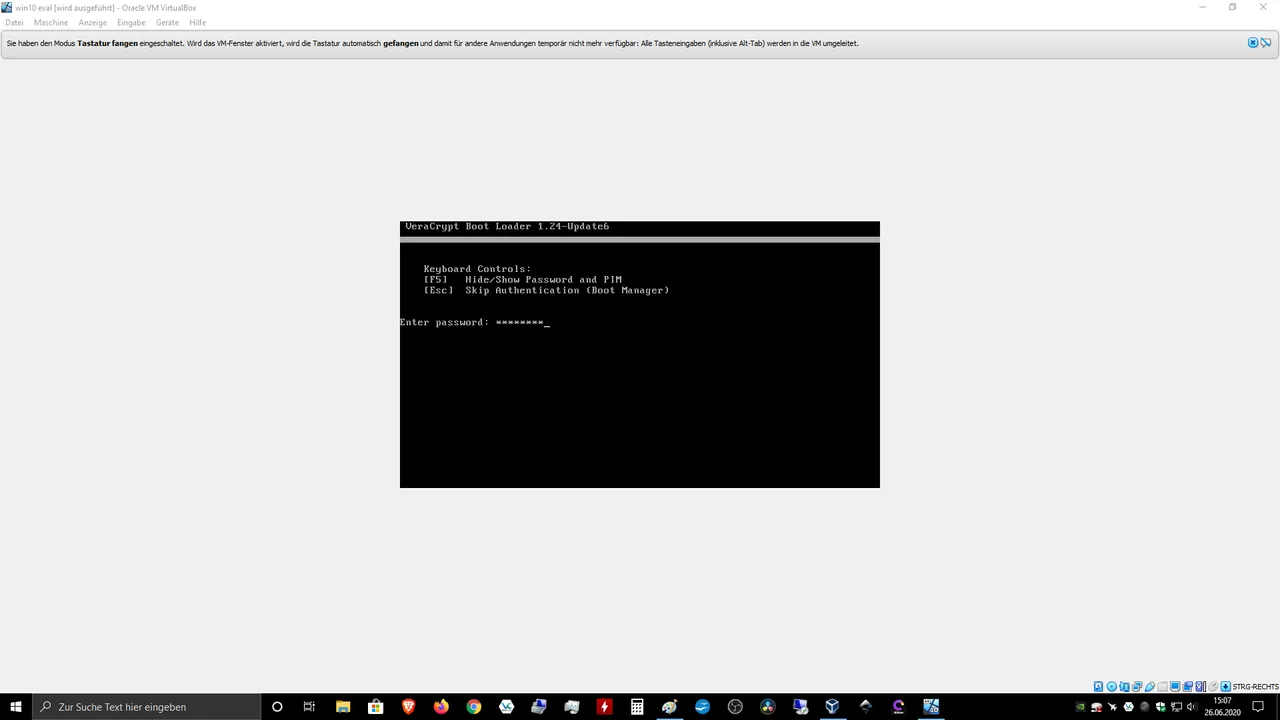Dismiss the keyboard capture notification
The height and width of the screenshot is (720, 1280).
pyautogui.click(x=1252, y=43)
